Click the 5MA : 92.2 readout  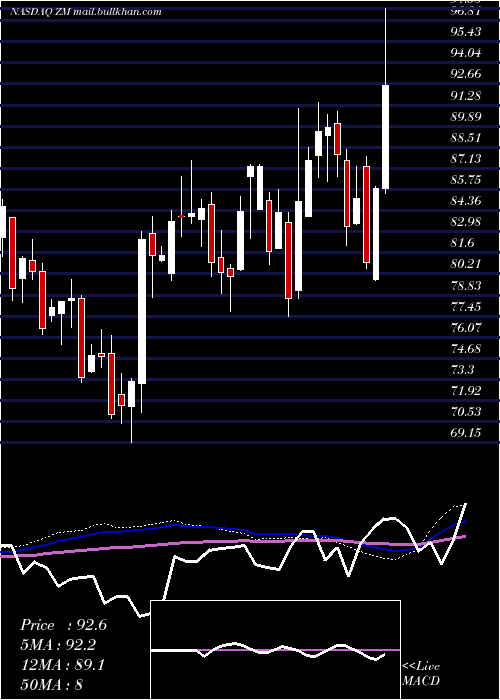58,645
